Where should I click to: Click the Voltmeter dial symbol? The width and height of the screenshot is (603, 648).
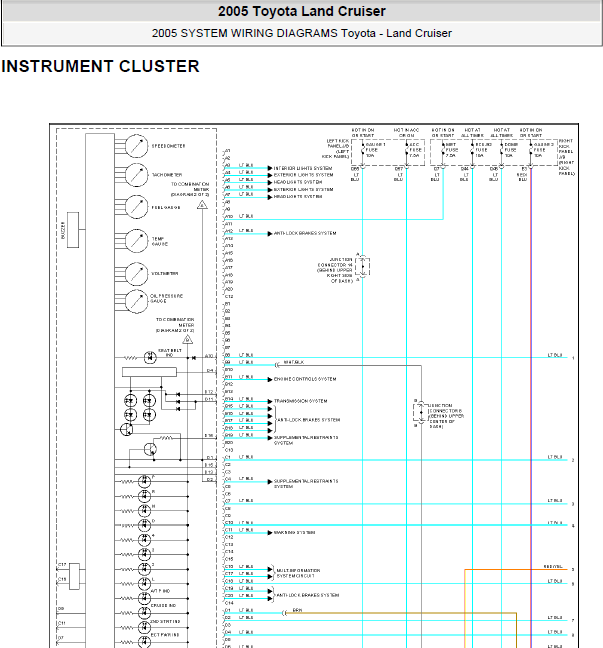[137, 274]
